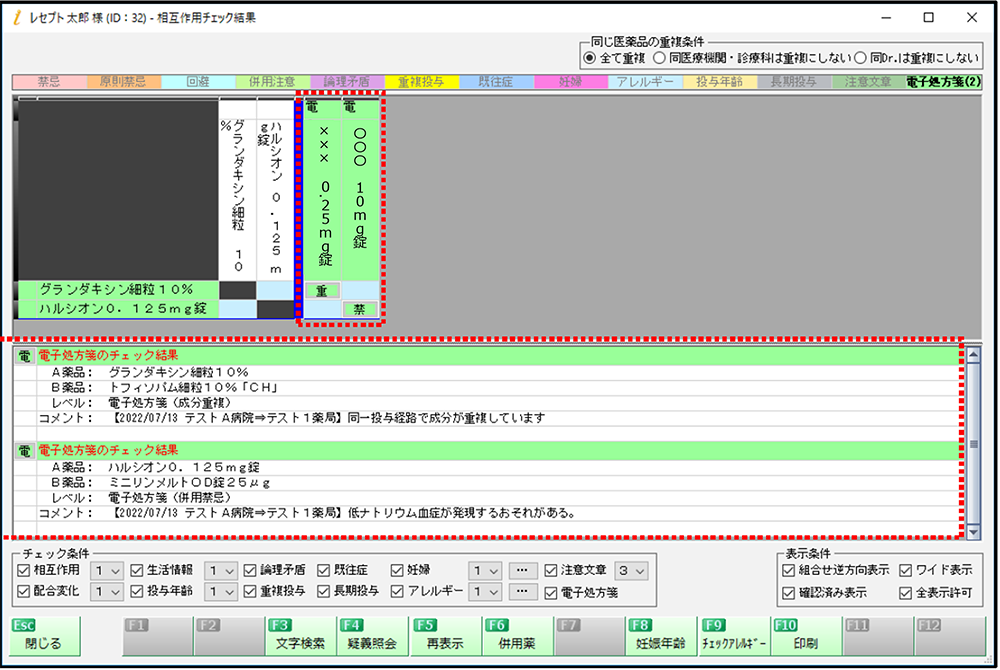
Task: Click results list scrollbar down arrow
Action: [973, 530]
